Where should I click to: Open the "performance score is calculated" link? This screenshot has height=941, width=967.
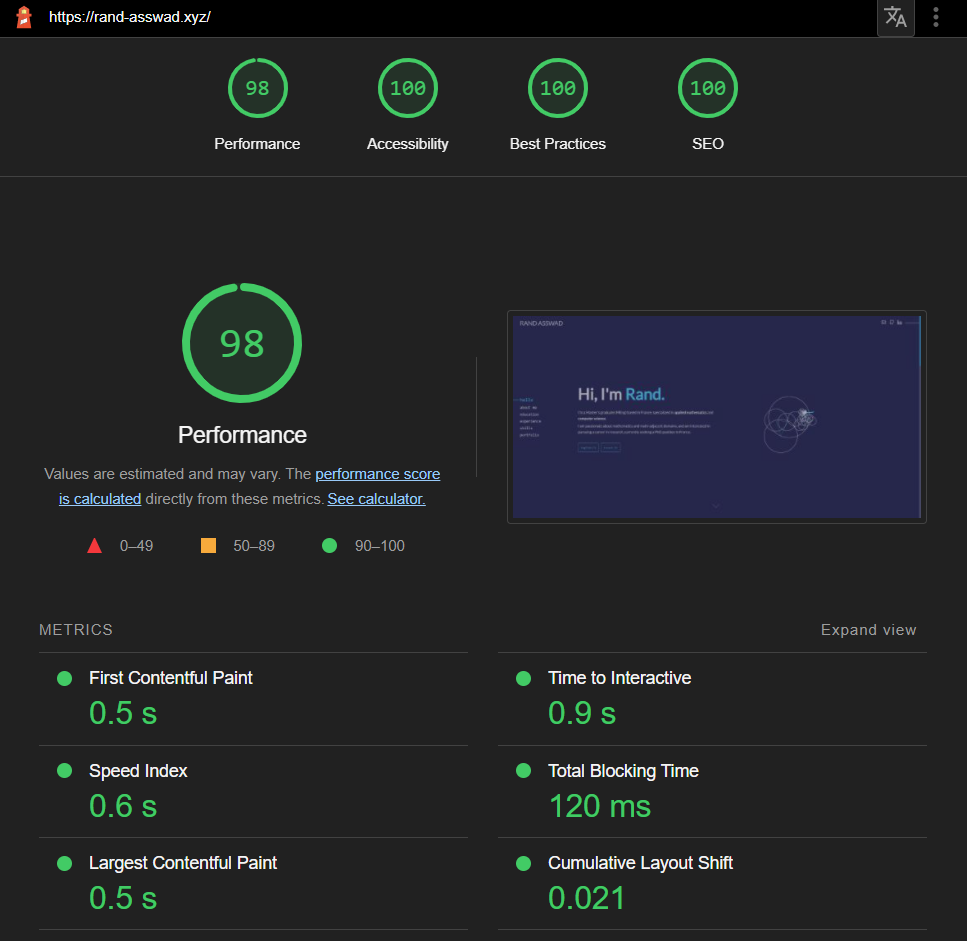377,474
